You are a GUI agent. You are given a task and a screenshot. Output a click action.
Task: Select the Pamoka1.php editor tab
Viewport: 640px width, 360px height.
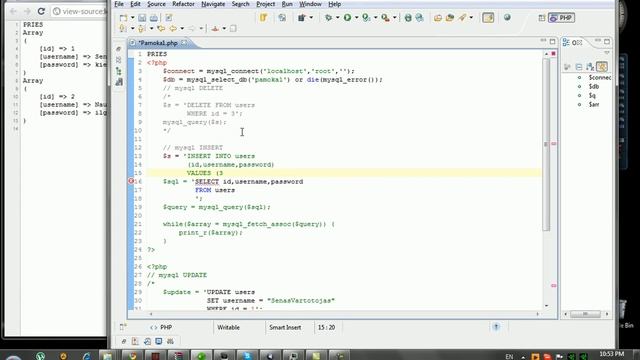tap(157, 43)
